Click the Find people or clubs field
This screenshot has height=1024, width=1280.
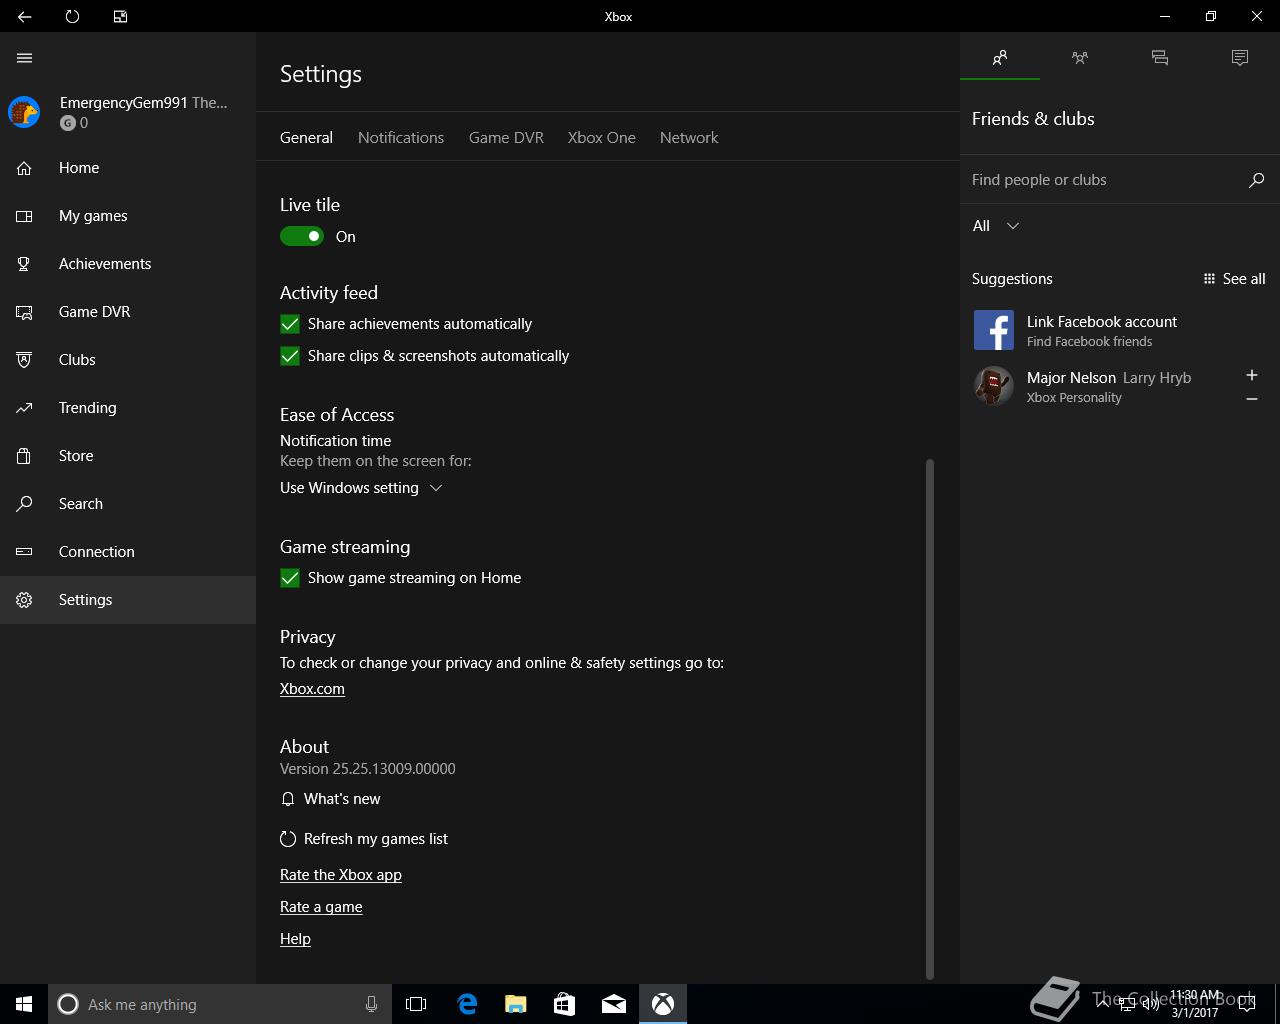(1105, 180)
